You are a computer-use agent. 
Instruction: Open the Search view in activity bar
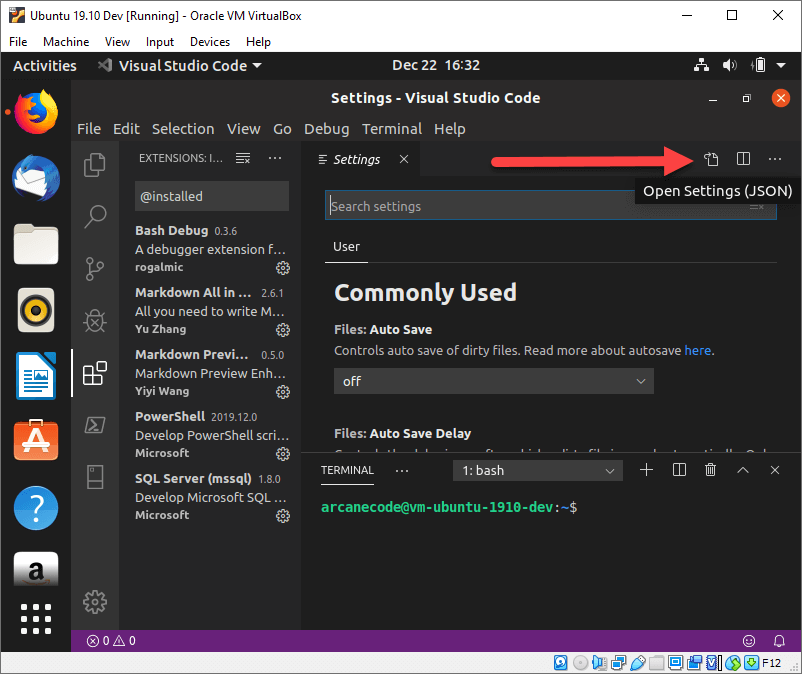click(x=95, y=216)
